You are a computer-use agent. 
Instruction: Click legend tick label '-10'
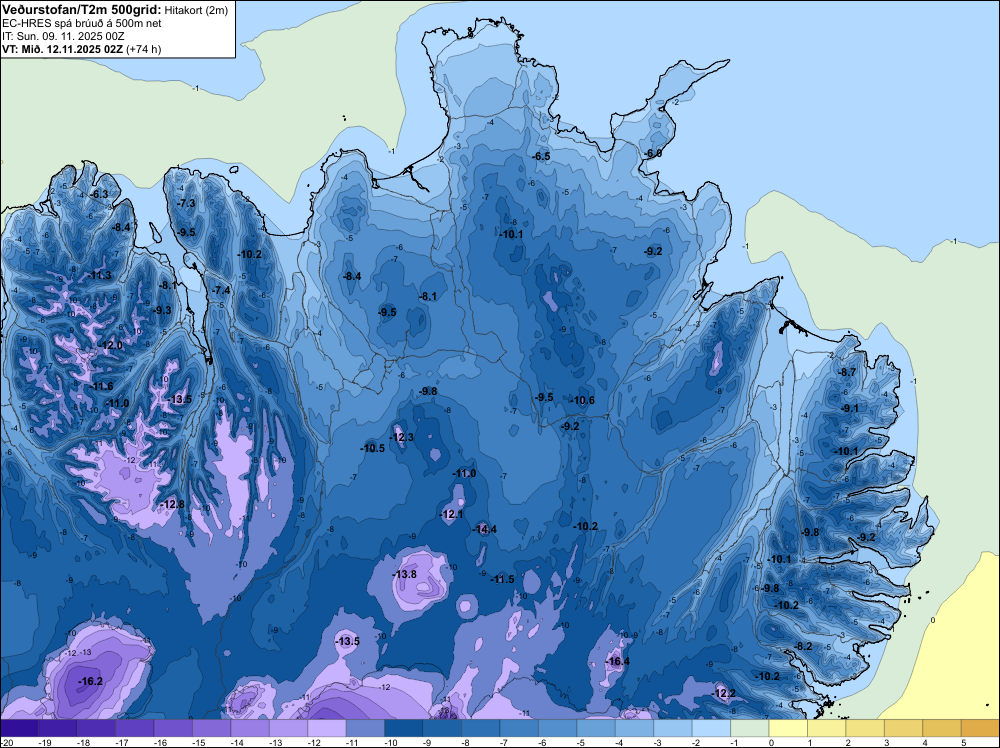(x=390, y=742)
